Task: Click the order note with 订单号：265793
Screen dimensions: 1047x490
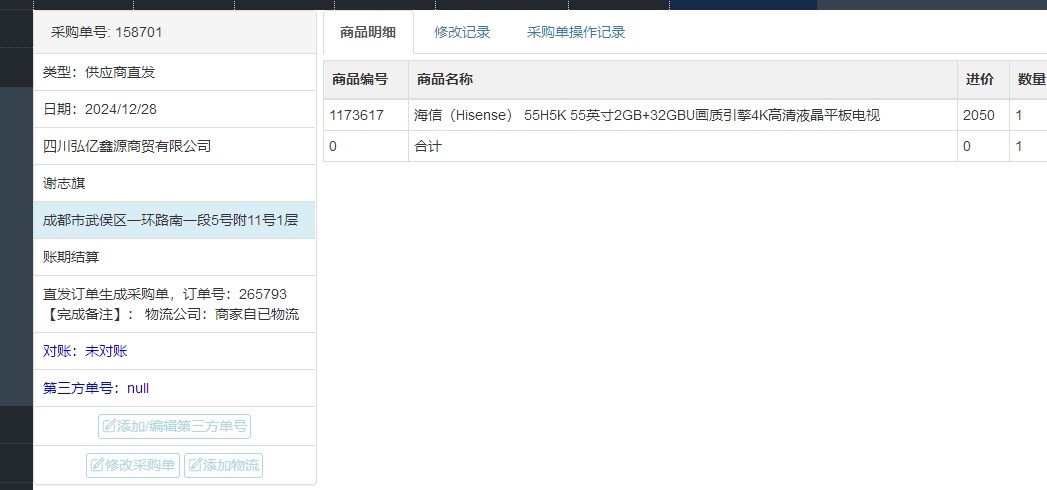Action: (x=165, y=294)
